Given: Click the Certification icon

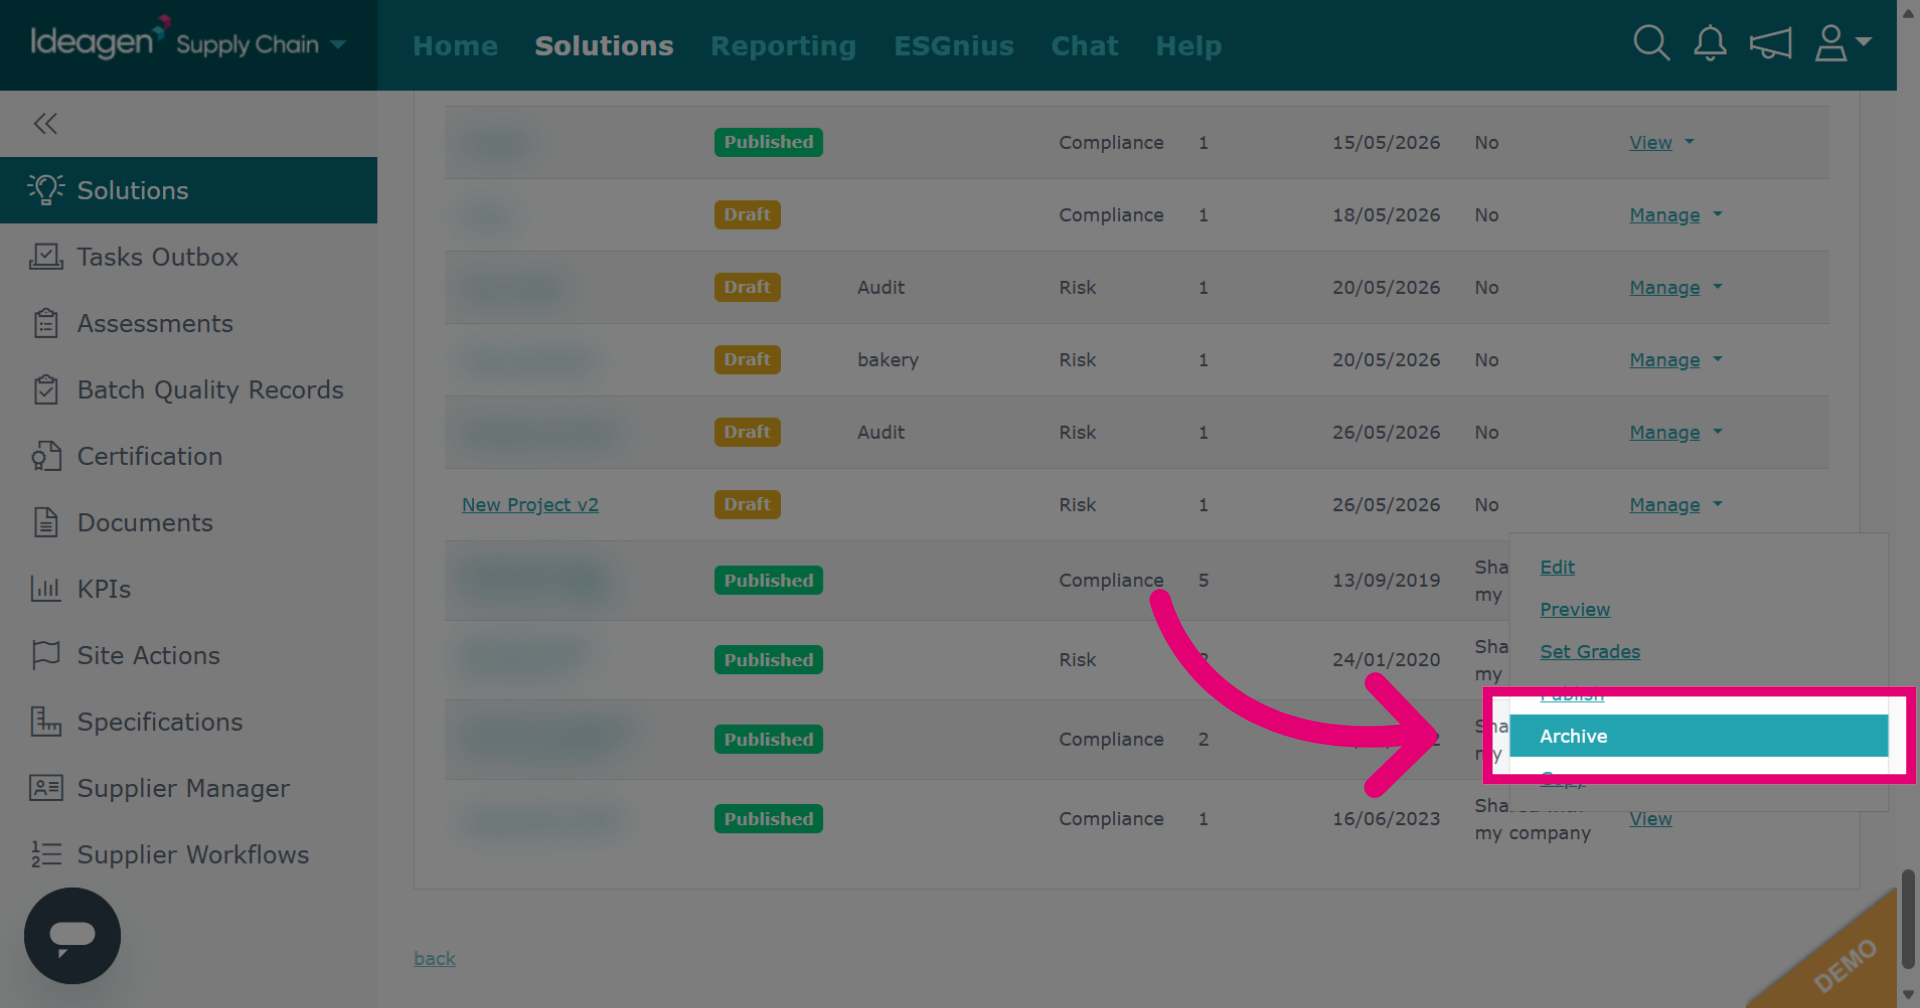Looking at the screenshot, I should click(46, 456).
